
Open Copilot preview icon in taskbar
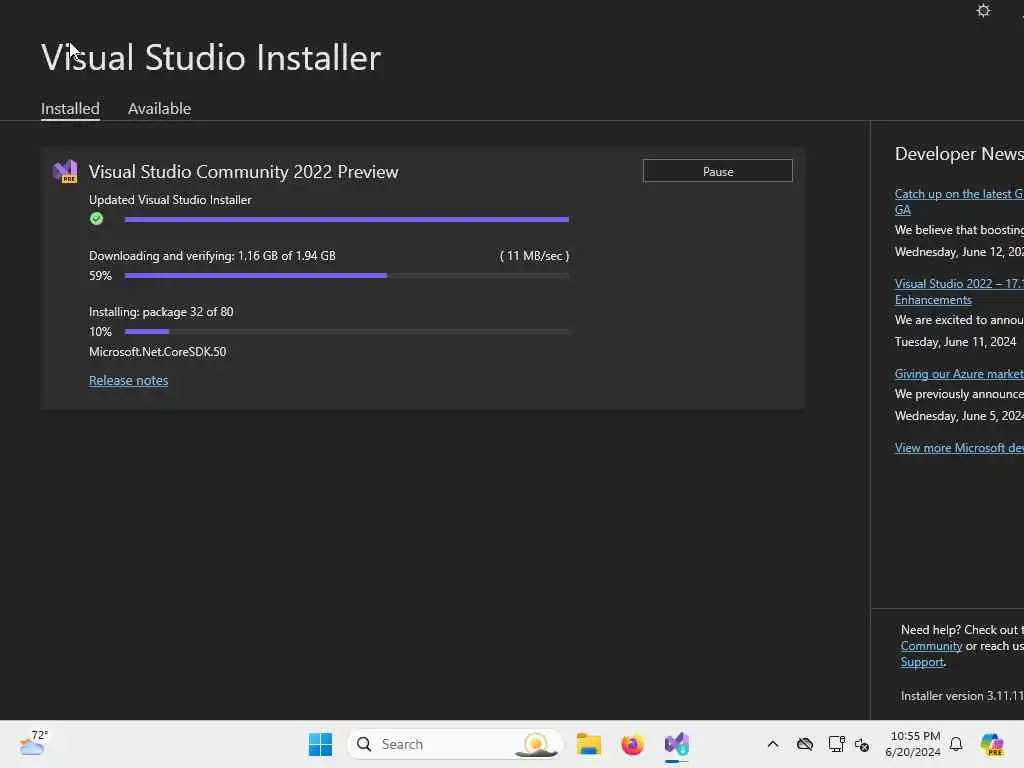(992, 744)
